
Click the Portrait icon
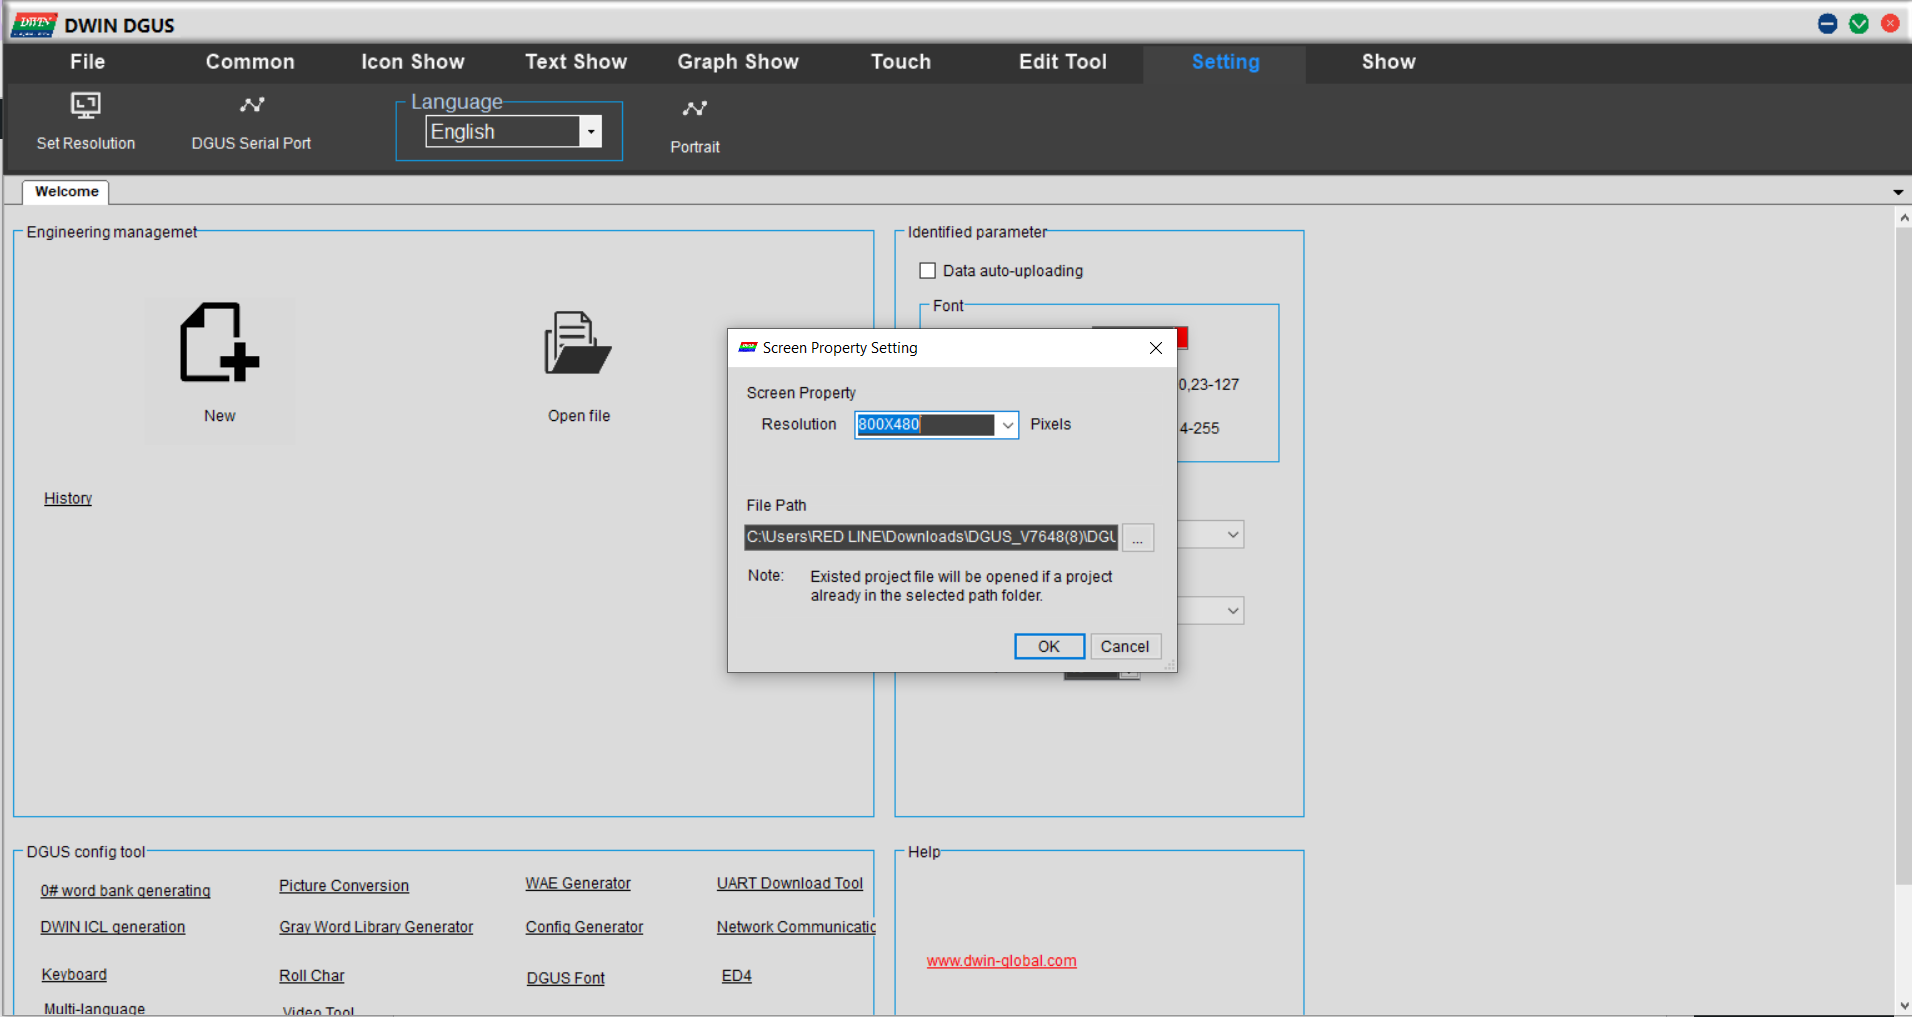point(694,110)
